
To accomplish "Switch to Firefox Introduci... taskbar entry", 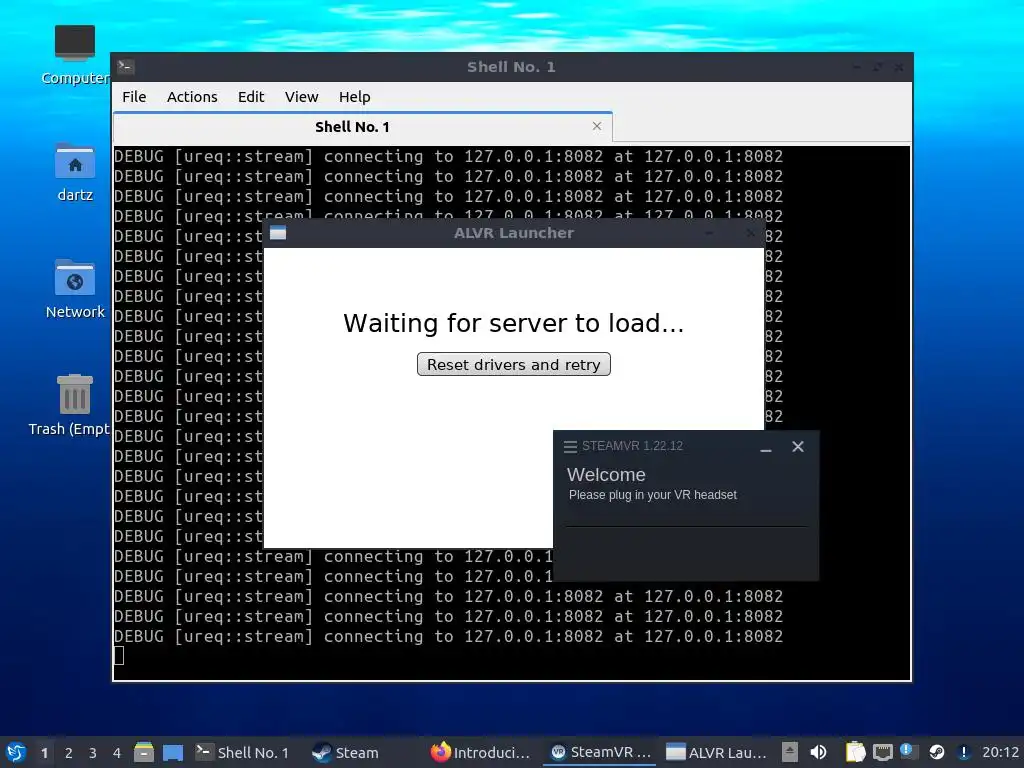I will [480, 752].
